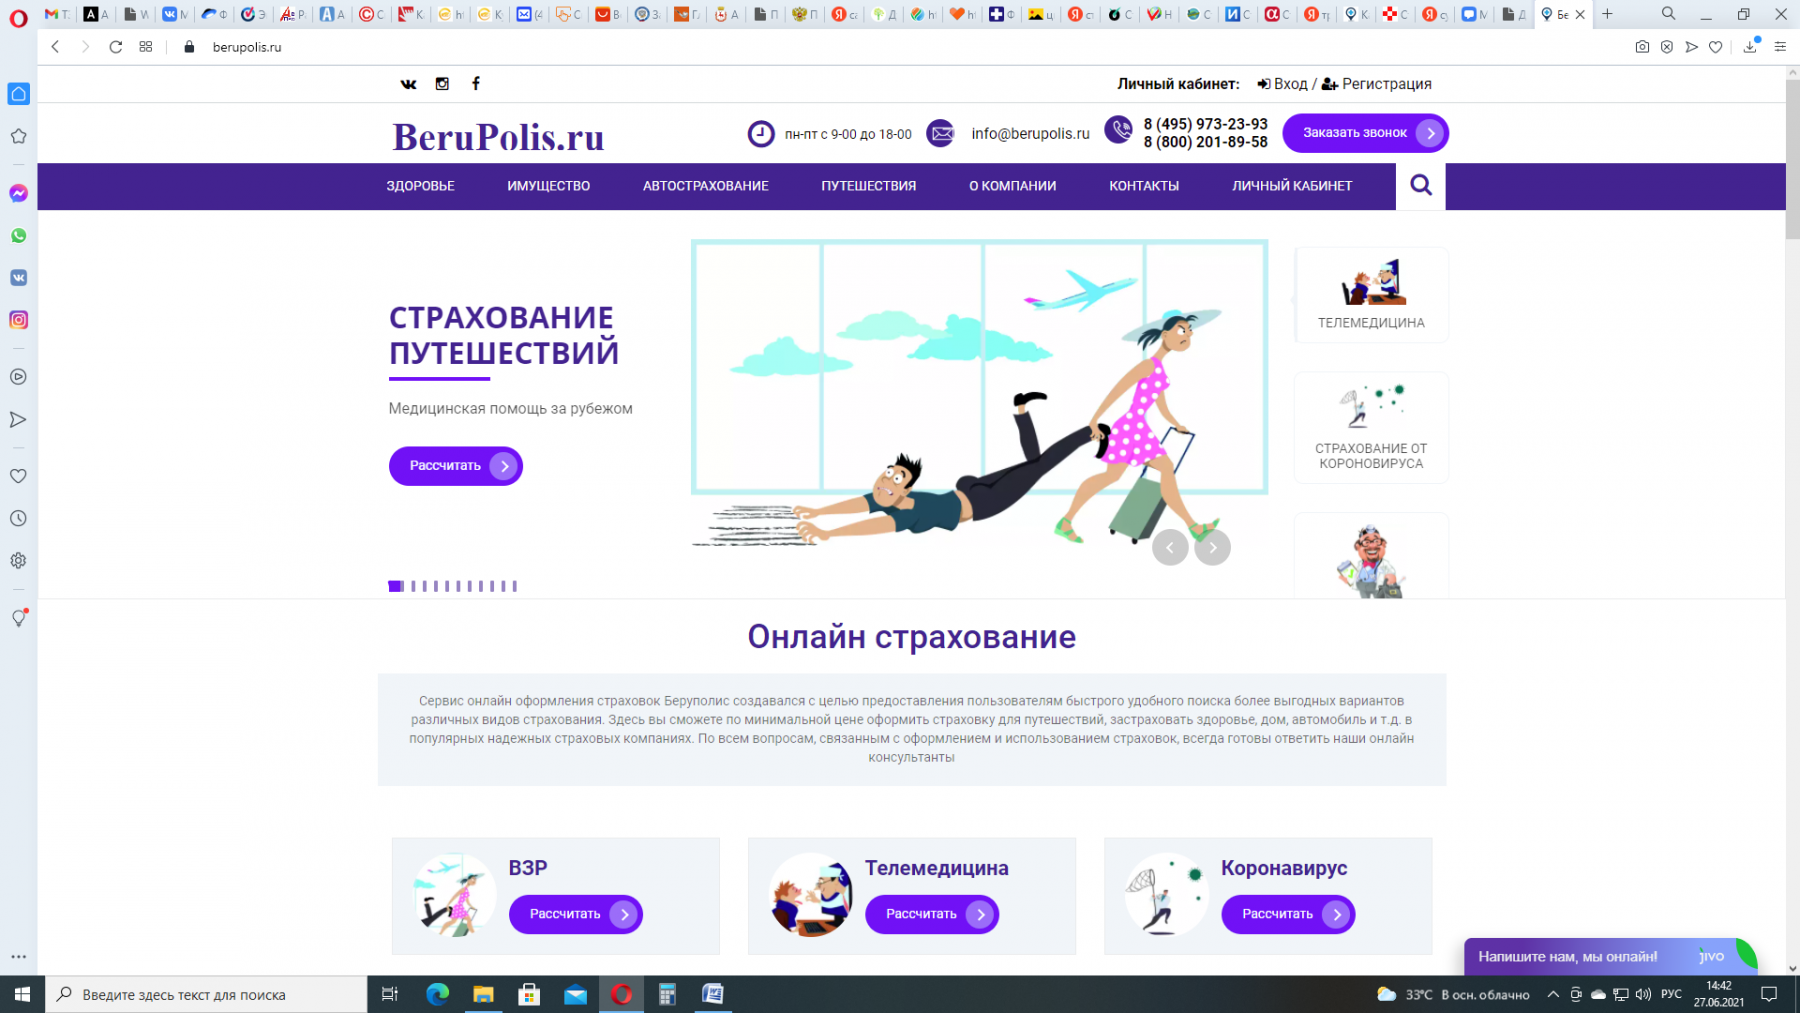The height and width of the screenshot is (1013, 1800).
Task: Open a new browser tab with plus
Action: click(x=1607, y=14)
